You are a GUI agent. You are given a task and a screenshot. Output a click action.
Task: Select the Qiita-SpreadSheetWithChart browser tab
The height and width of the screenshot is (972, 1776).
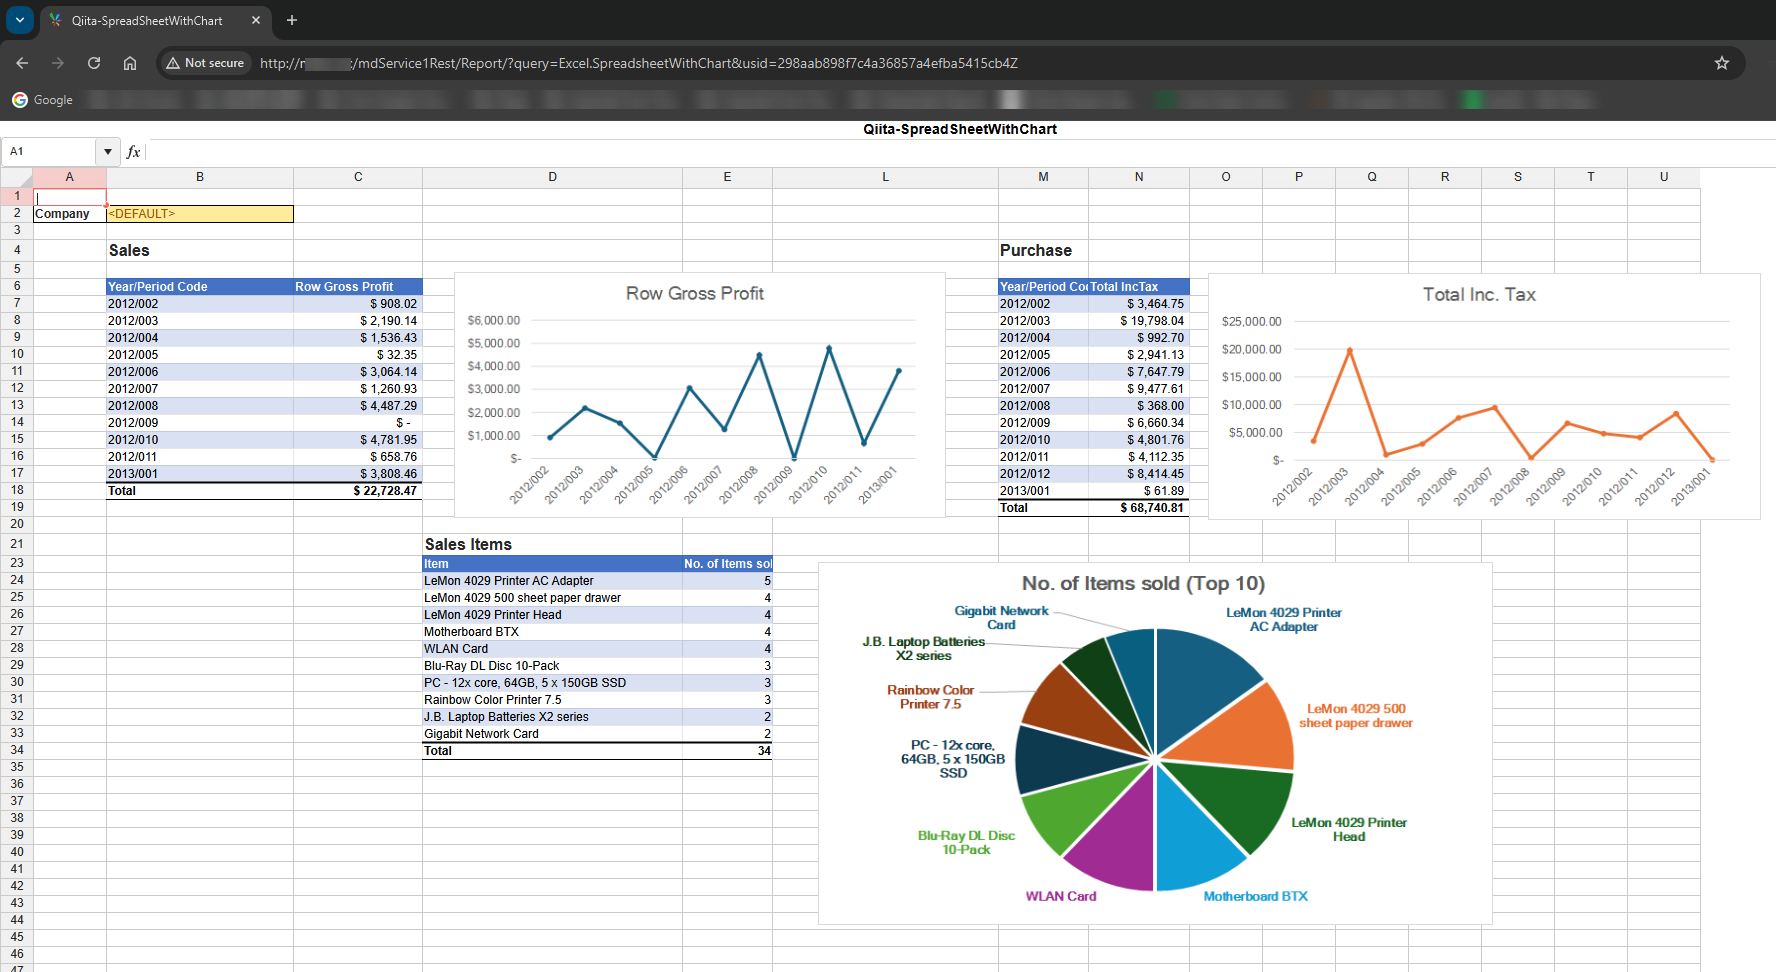[155, 20]
